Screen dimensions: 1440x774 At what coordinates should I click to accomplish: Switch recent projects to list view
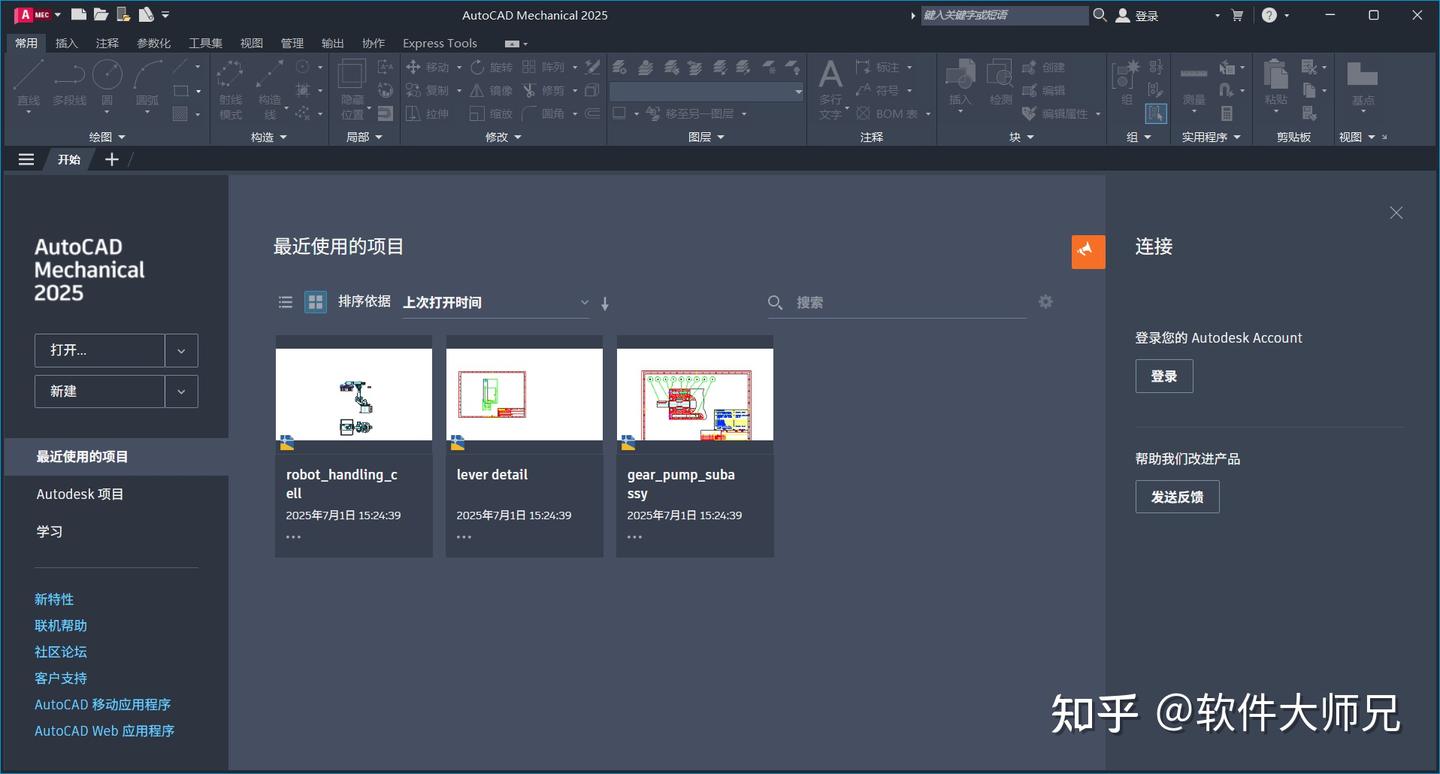click(285, 301)
